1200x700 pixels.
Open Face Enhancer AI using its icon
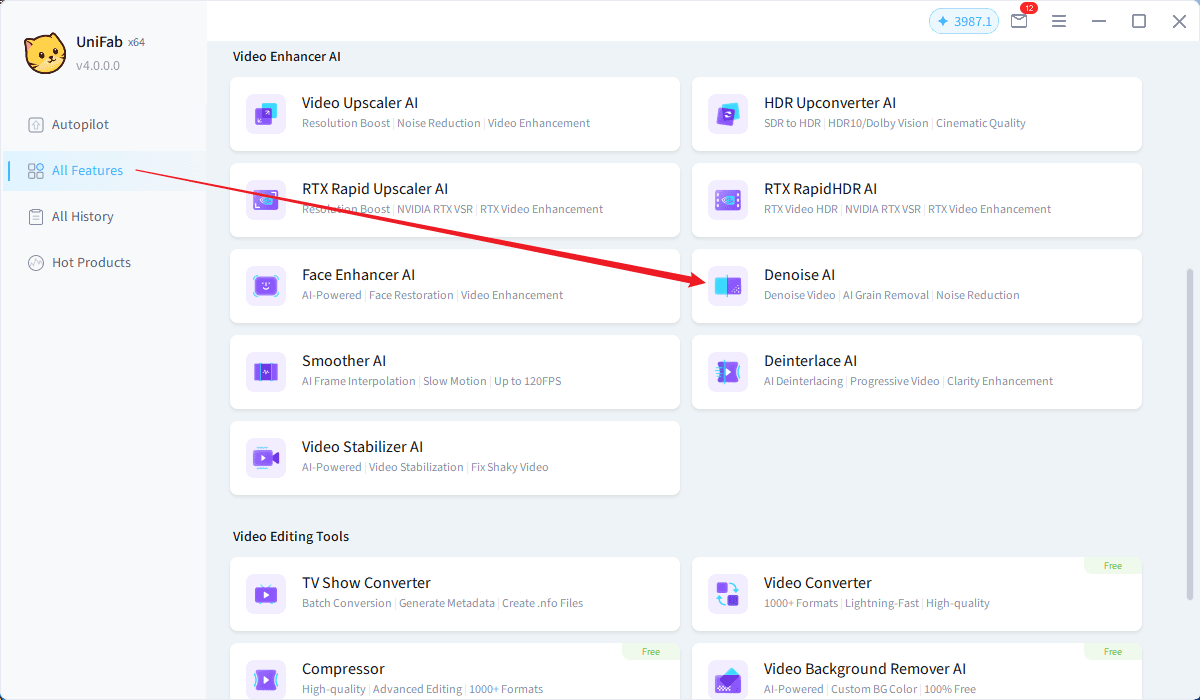(x=265, y=285)
